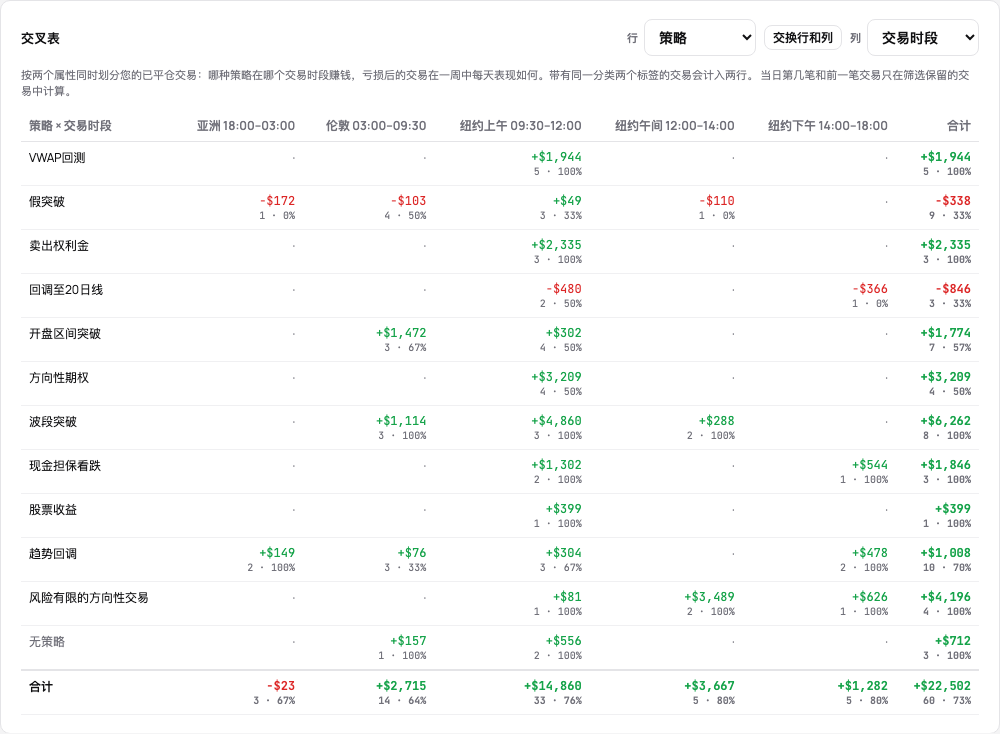This screenshot has width=1000, height=734.
Task: Click the -$23 total for 亚洲 column
Action: point(281,686)
